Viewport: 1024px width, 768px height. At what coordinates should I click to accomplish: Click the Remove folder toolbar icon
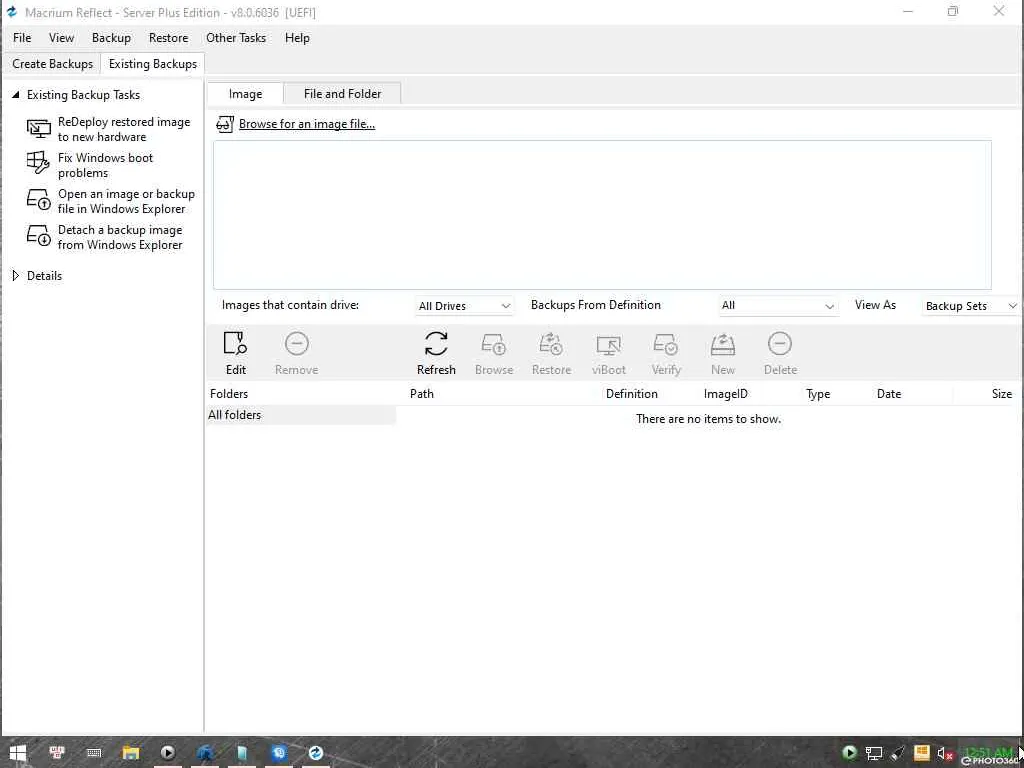(x=296, y=344)
